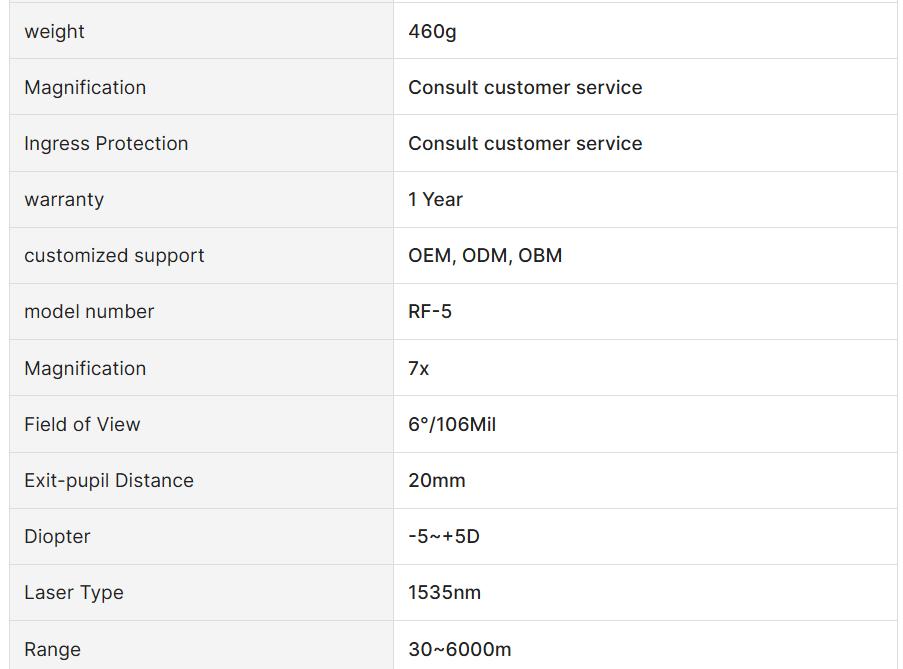The height and width of the screenshot is (669, 903).
Task: Select the -5~+5D diopter value
Action: tap(444, 536)
